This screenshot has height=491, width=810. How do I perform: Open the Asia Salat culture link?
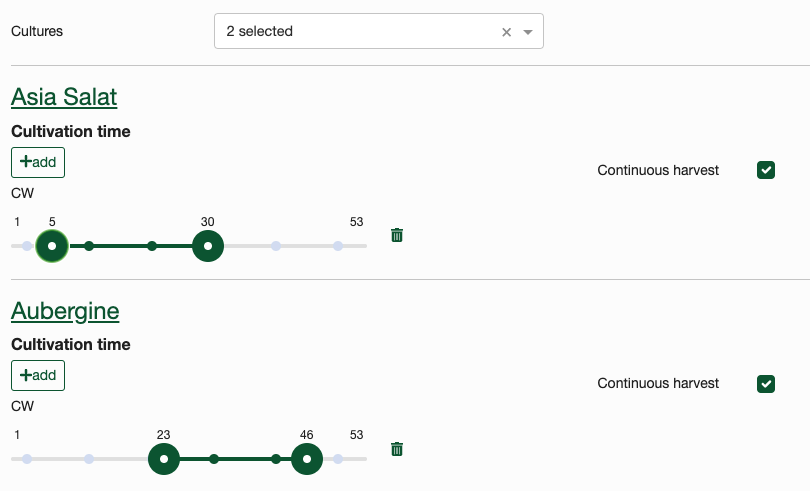coord(64,97)
